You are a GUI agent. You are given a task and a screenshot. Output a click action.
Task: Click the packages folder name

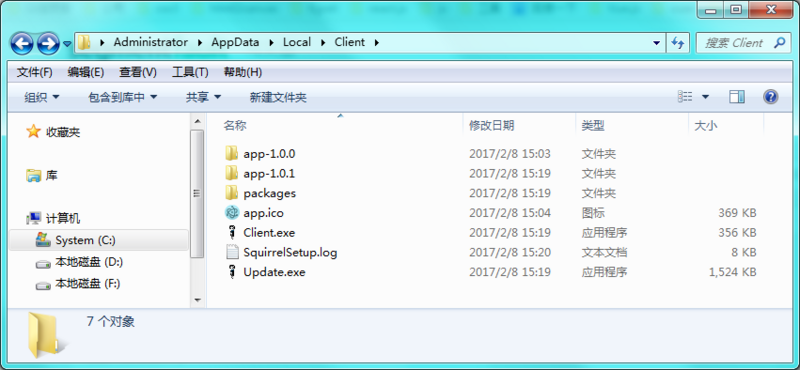[x=269, y=193]
